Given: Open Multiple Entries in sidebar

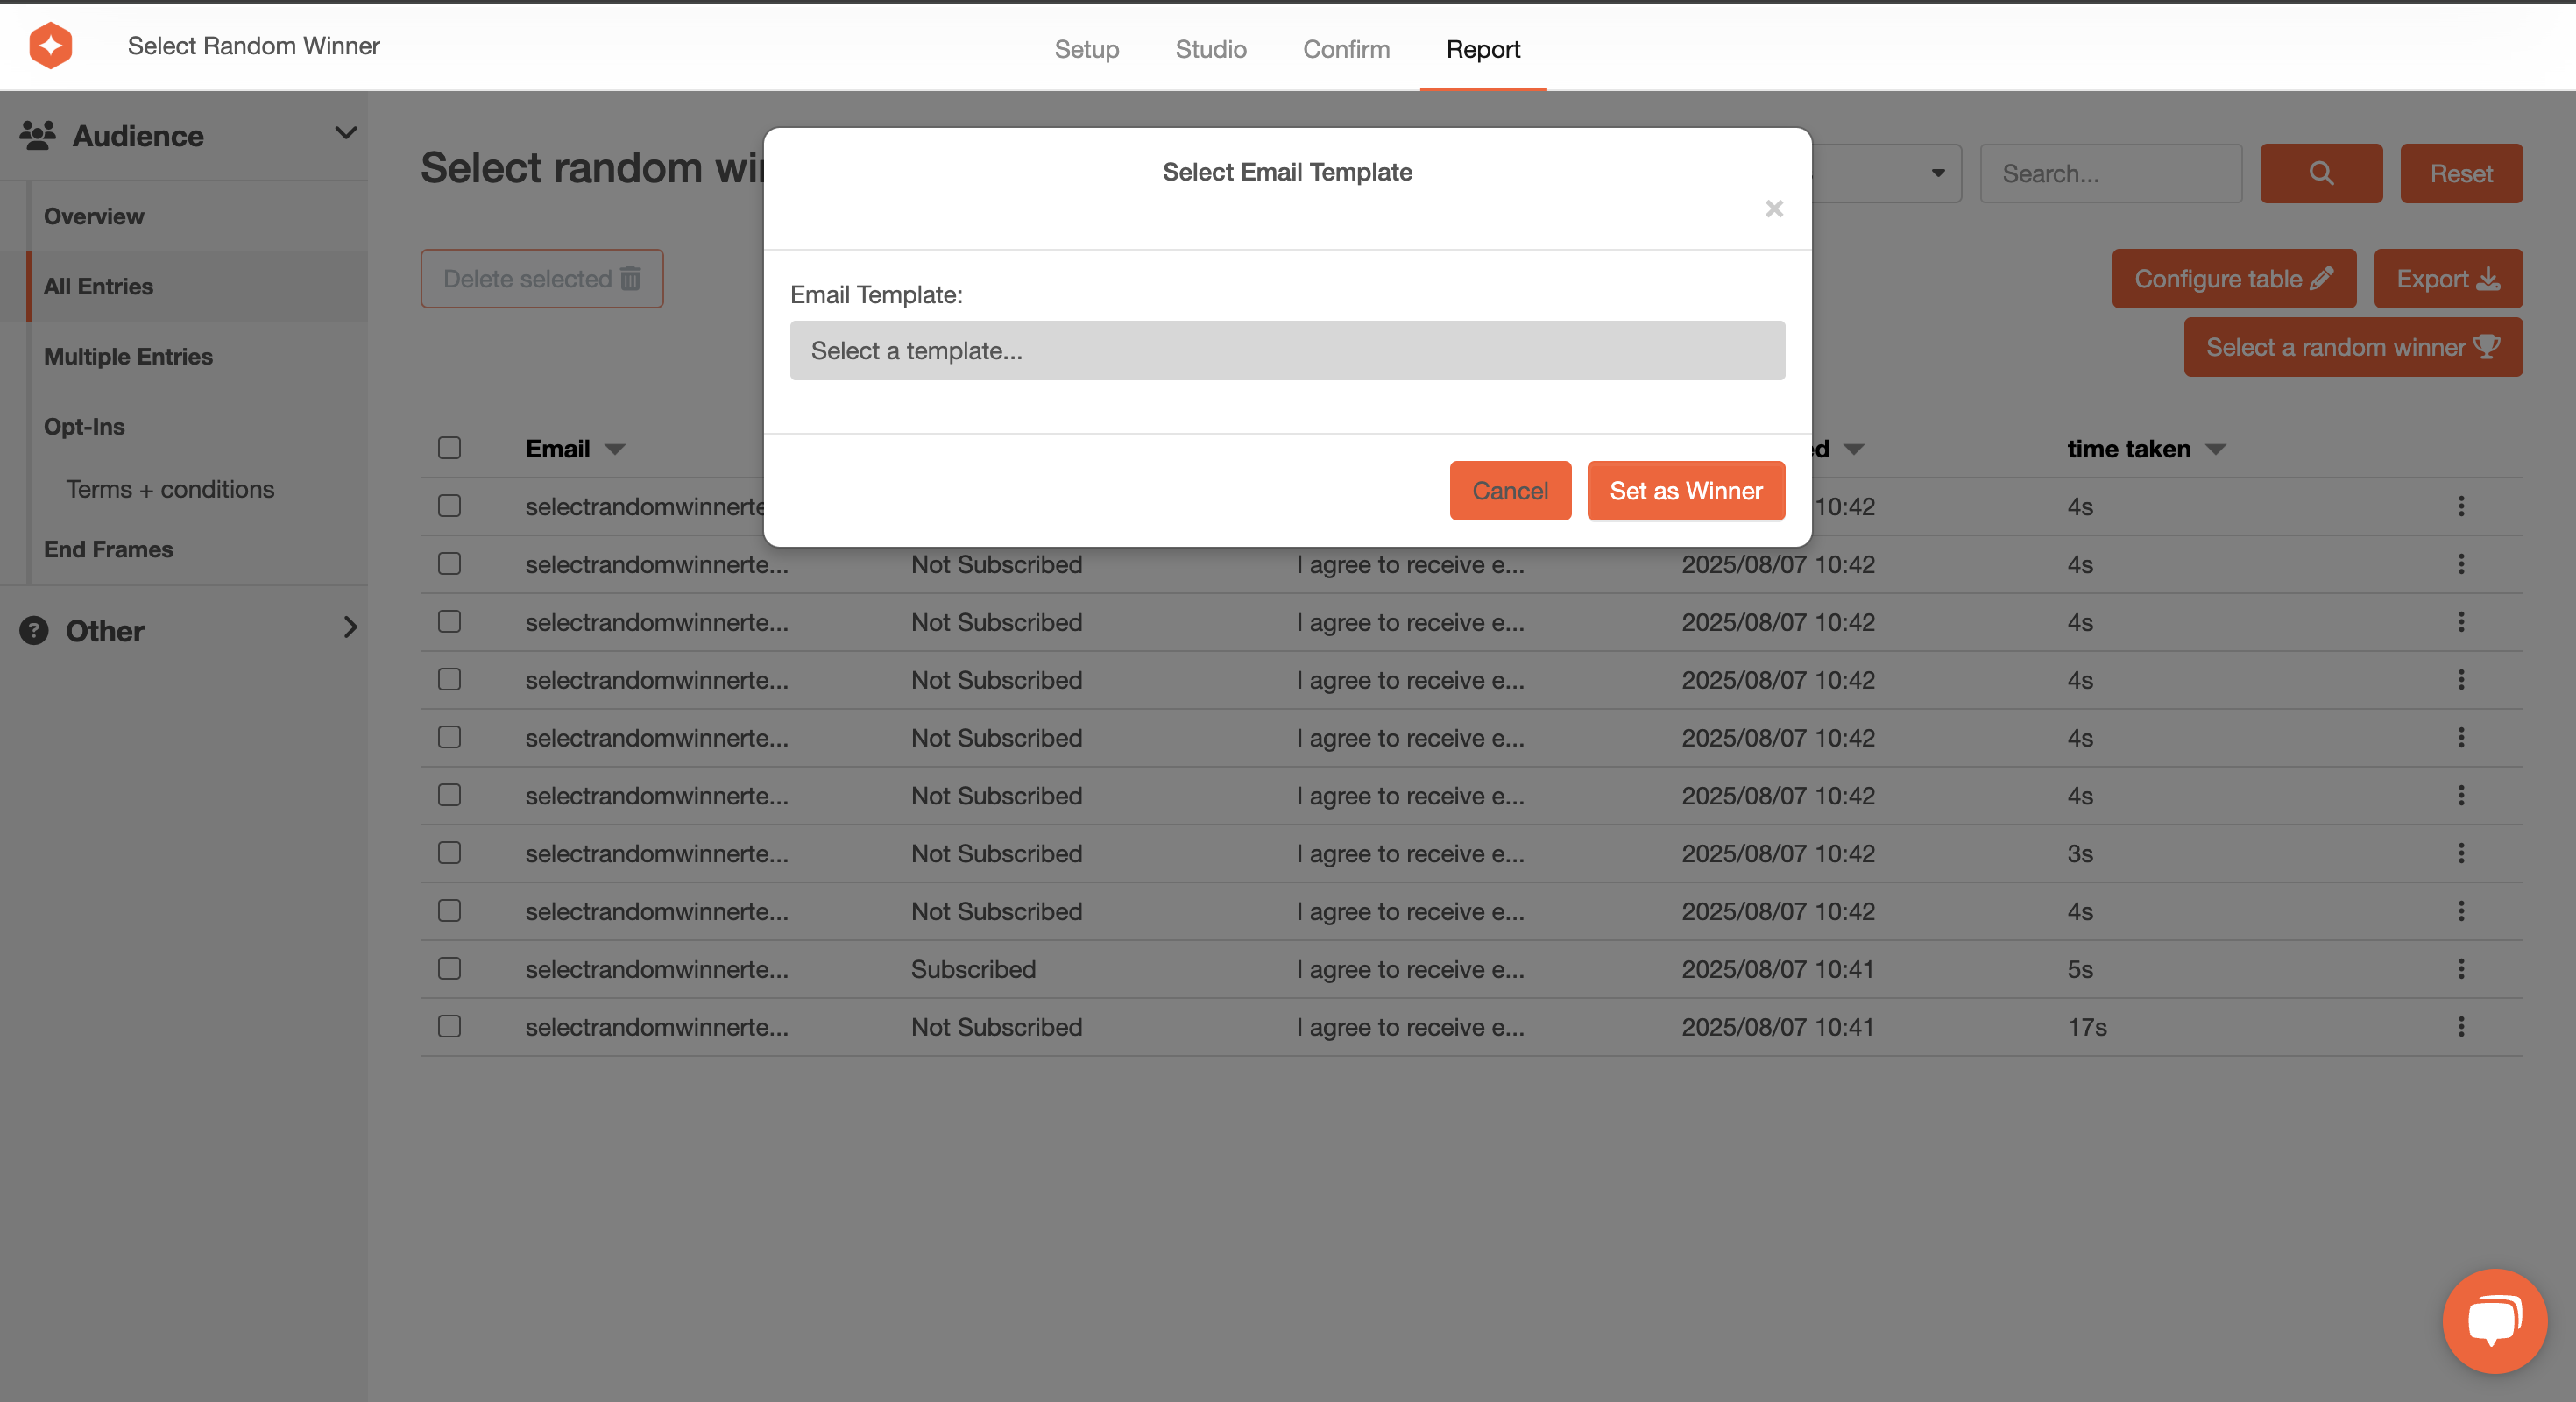Looking at the screenshot, I should tap(128, 356).
